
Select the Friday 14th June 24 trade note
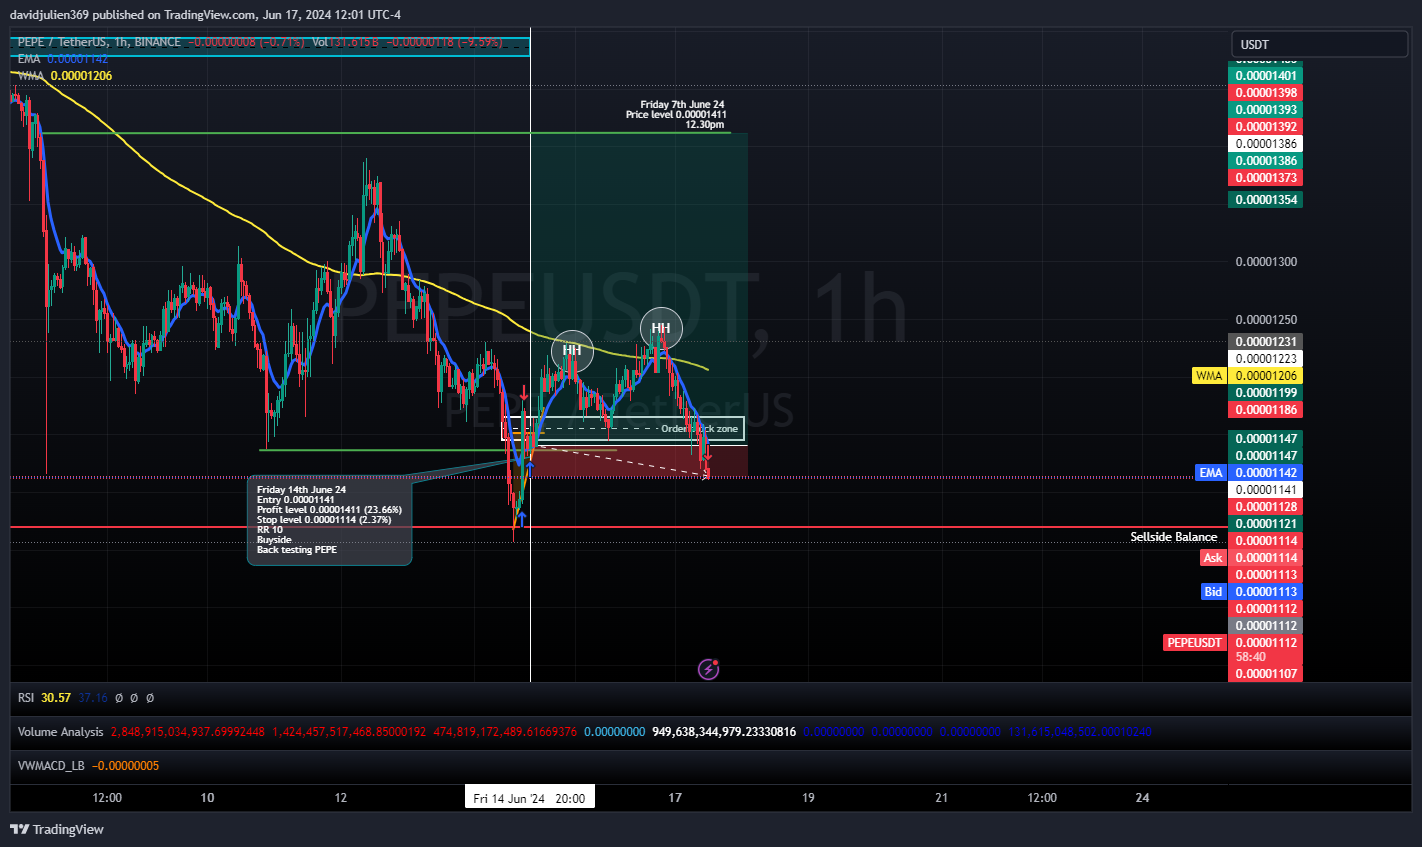[x=329, y=520]
